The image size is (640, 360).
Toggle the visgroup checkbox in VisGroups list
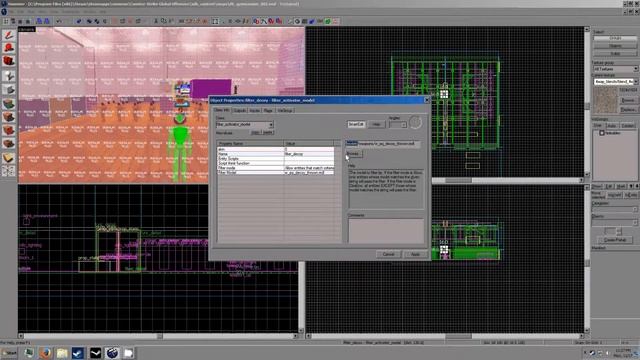click(601, 133)
